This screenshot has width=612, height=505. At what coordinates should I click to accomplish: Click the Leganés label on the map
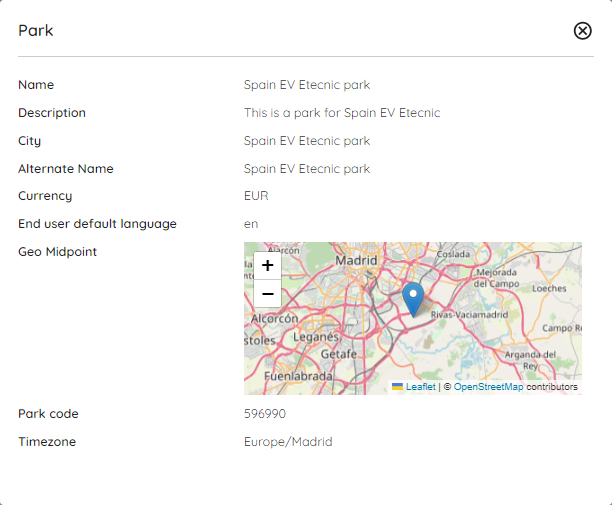pyautogui.click(x=316, y=336)
